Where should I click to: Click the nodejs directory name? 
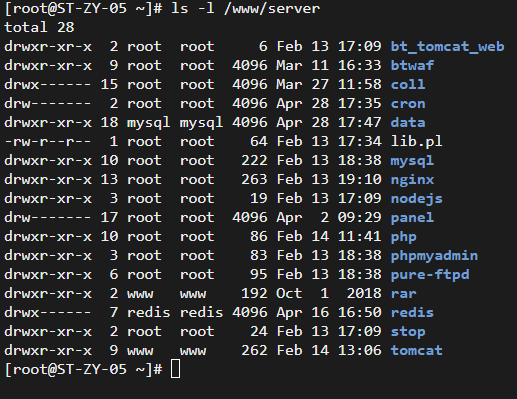417,199
